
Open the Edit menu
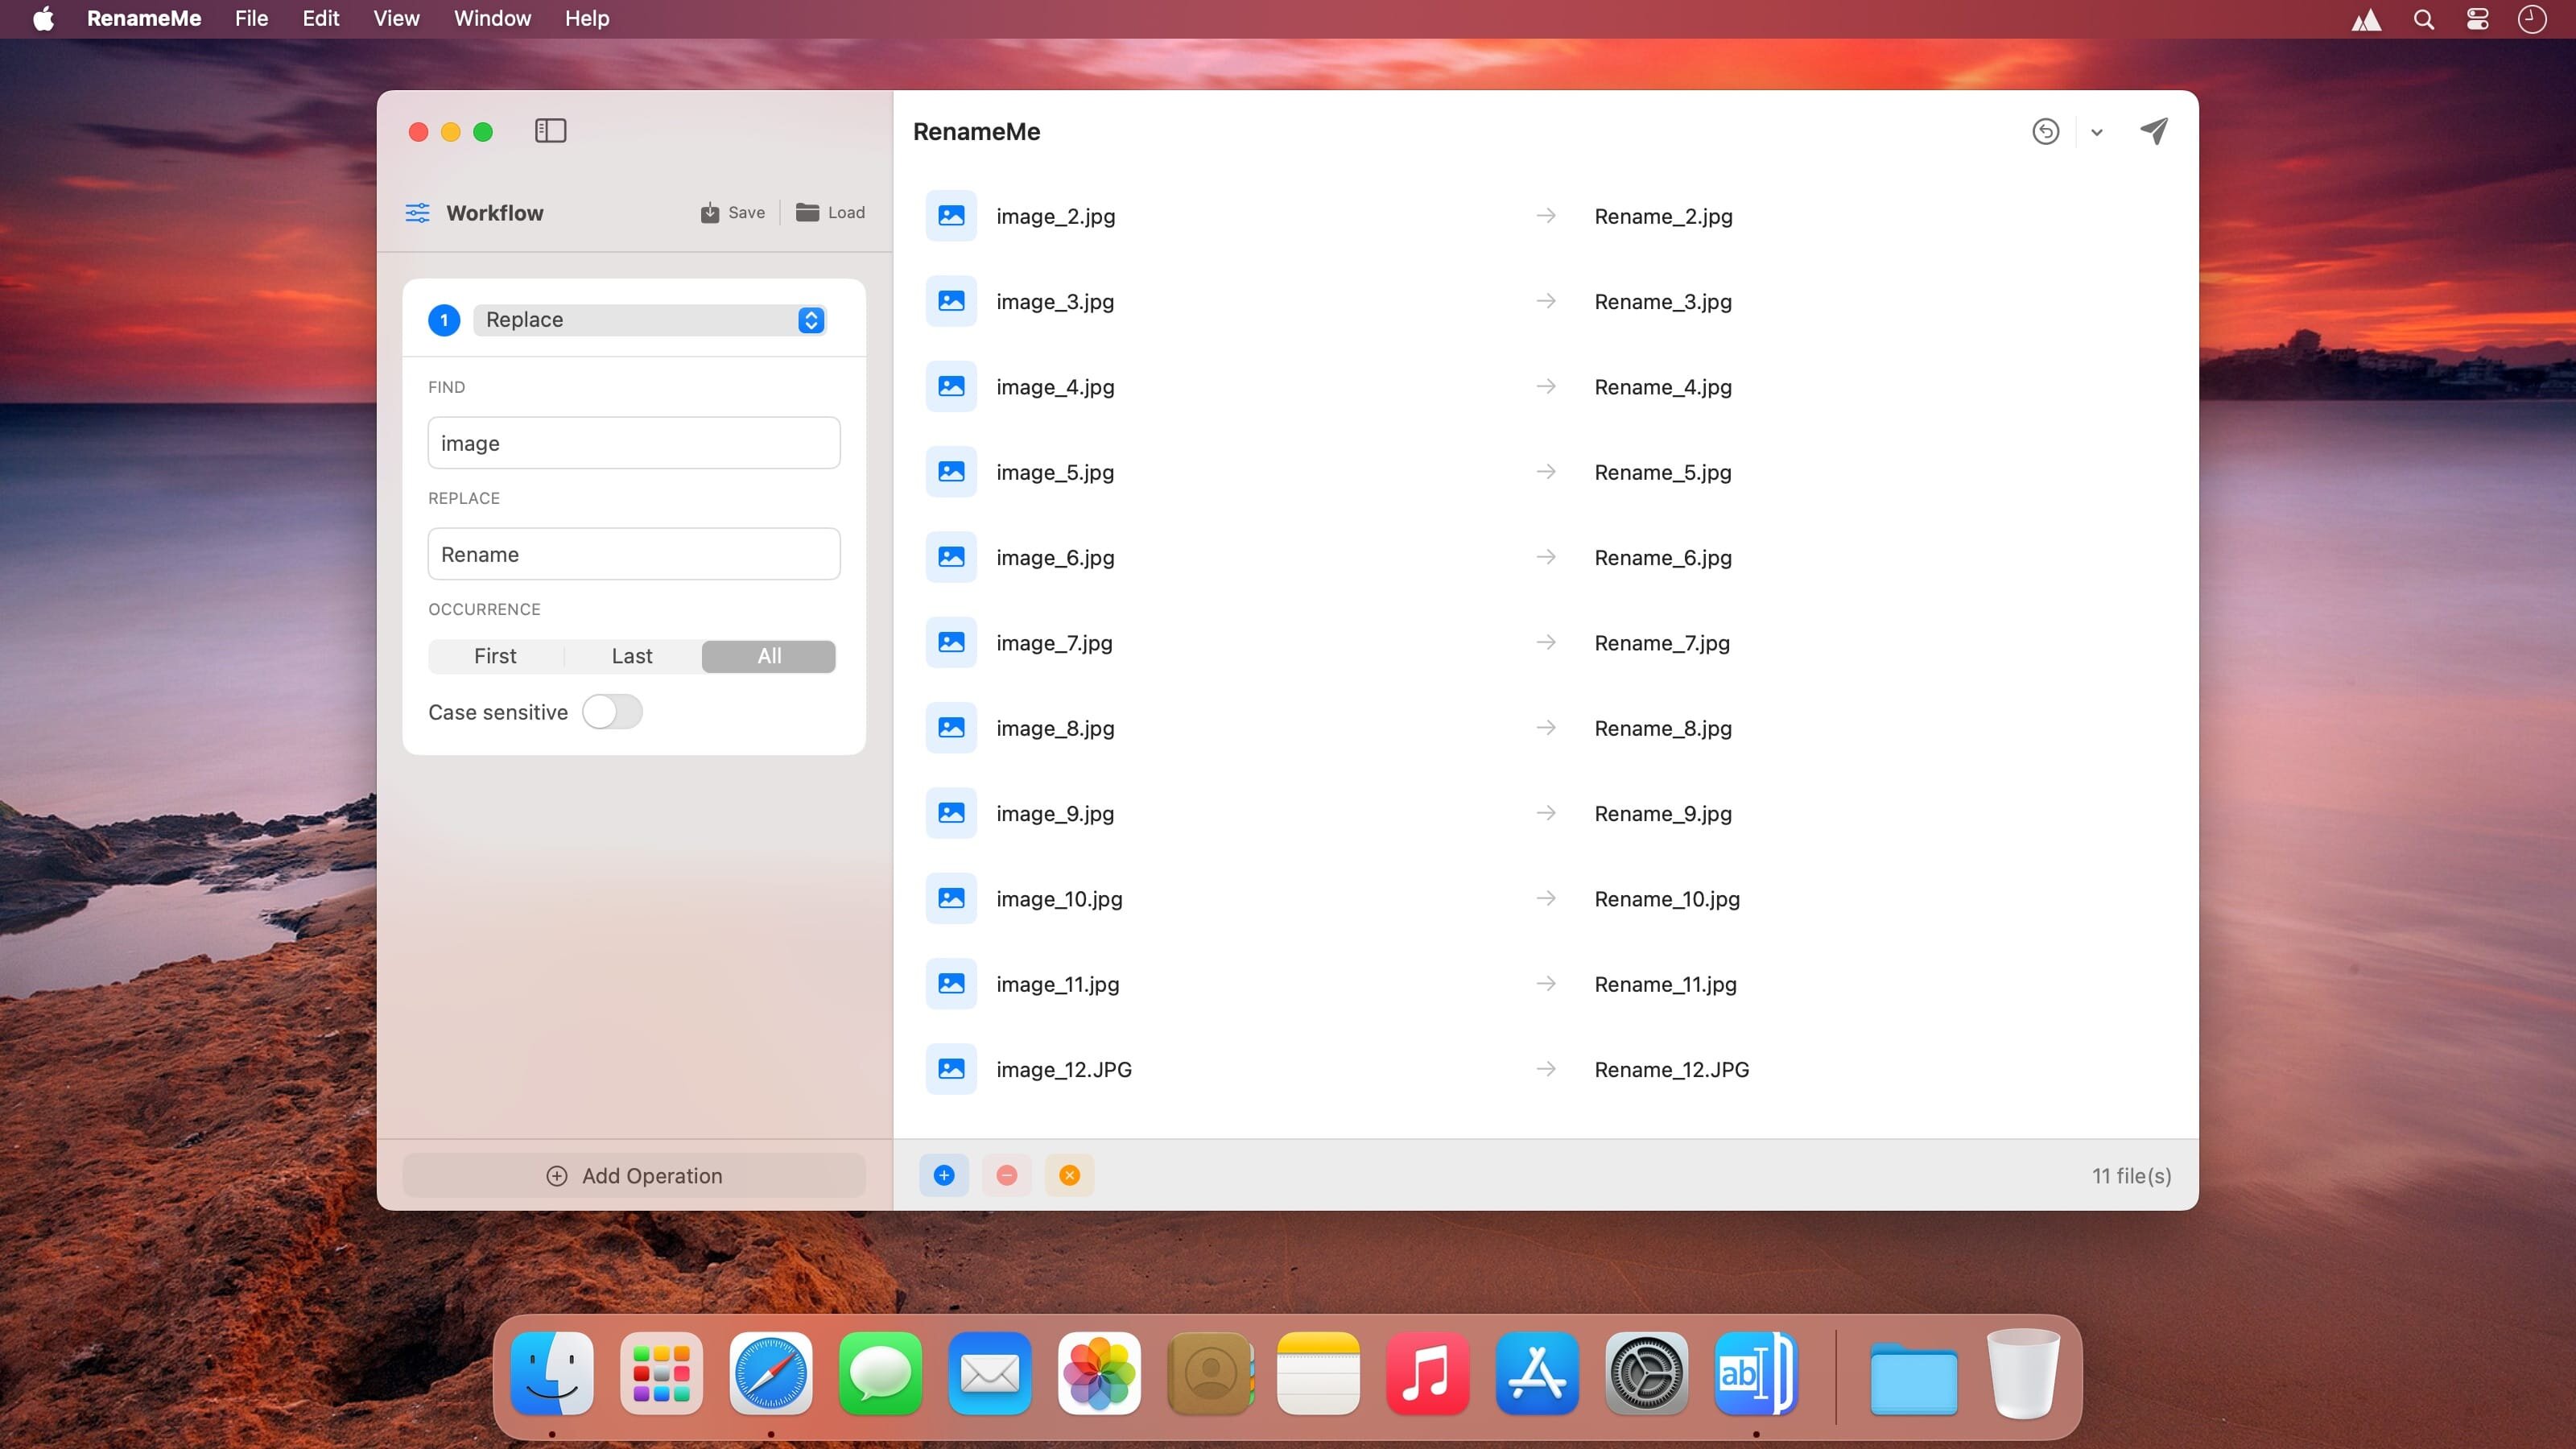[x=320, y=18]
